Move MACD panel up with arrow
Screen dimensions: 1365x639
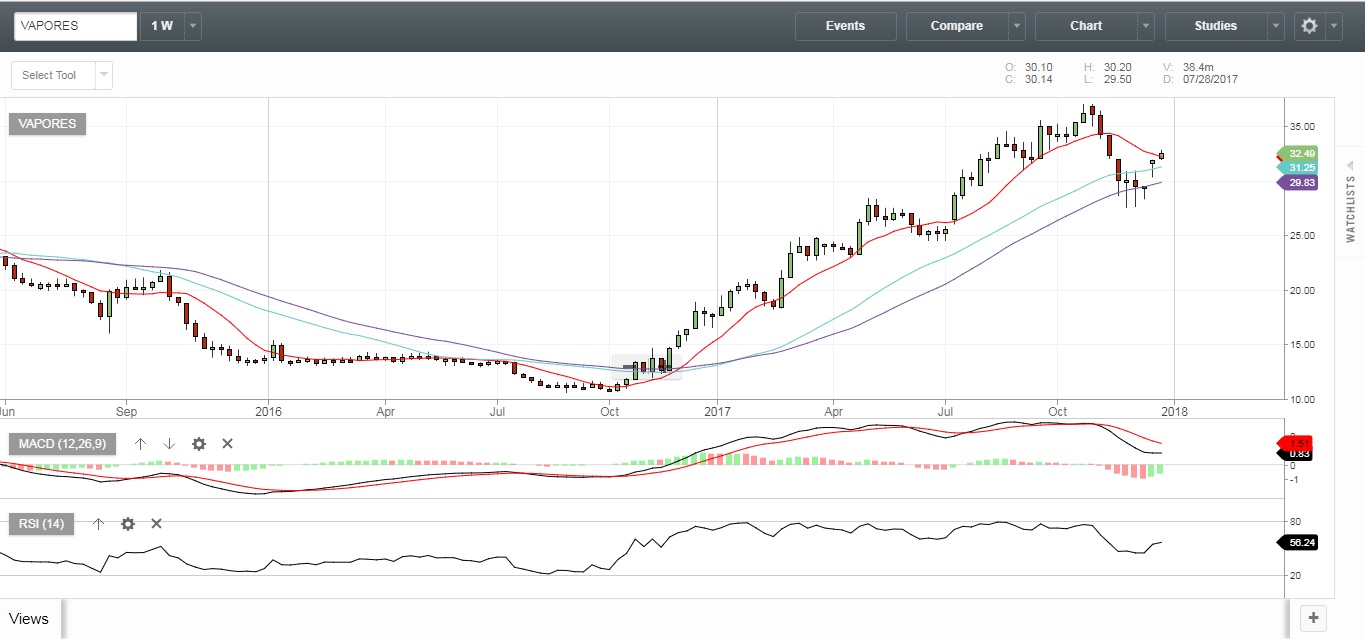coord(141,444)
